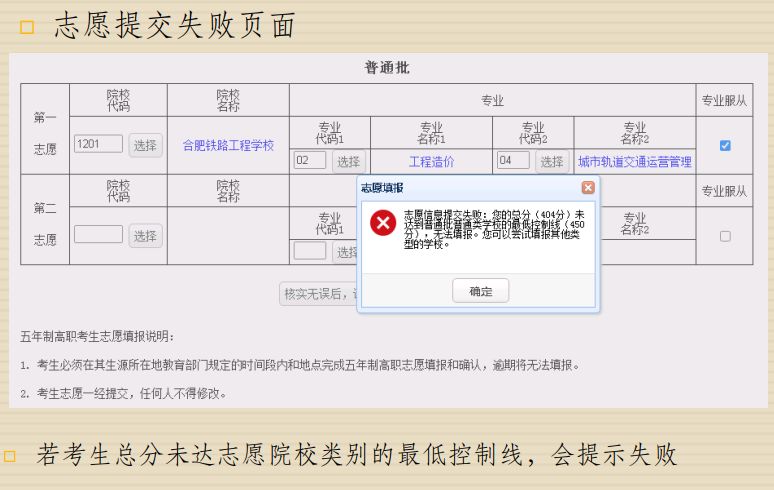Click the 普通批 heading
Image resolution: width=774 pixels, height=490 pixels.
click(x=387, y=68)
